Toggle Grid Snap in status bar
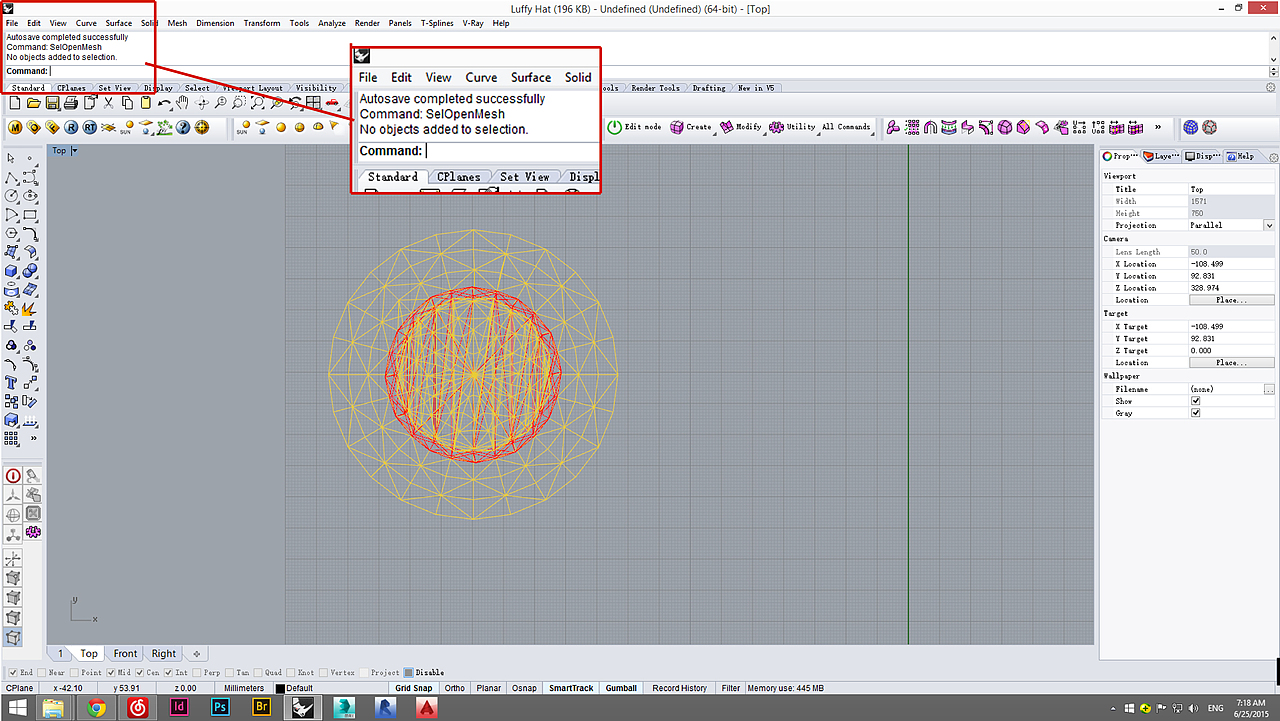 [x=414, y=688]
